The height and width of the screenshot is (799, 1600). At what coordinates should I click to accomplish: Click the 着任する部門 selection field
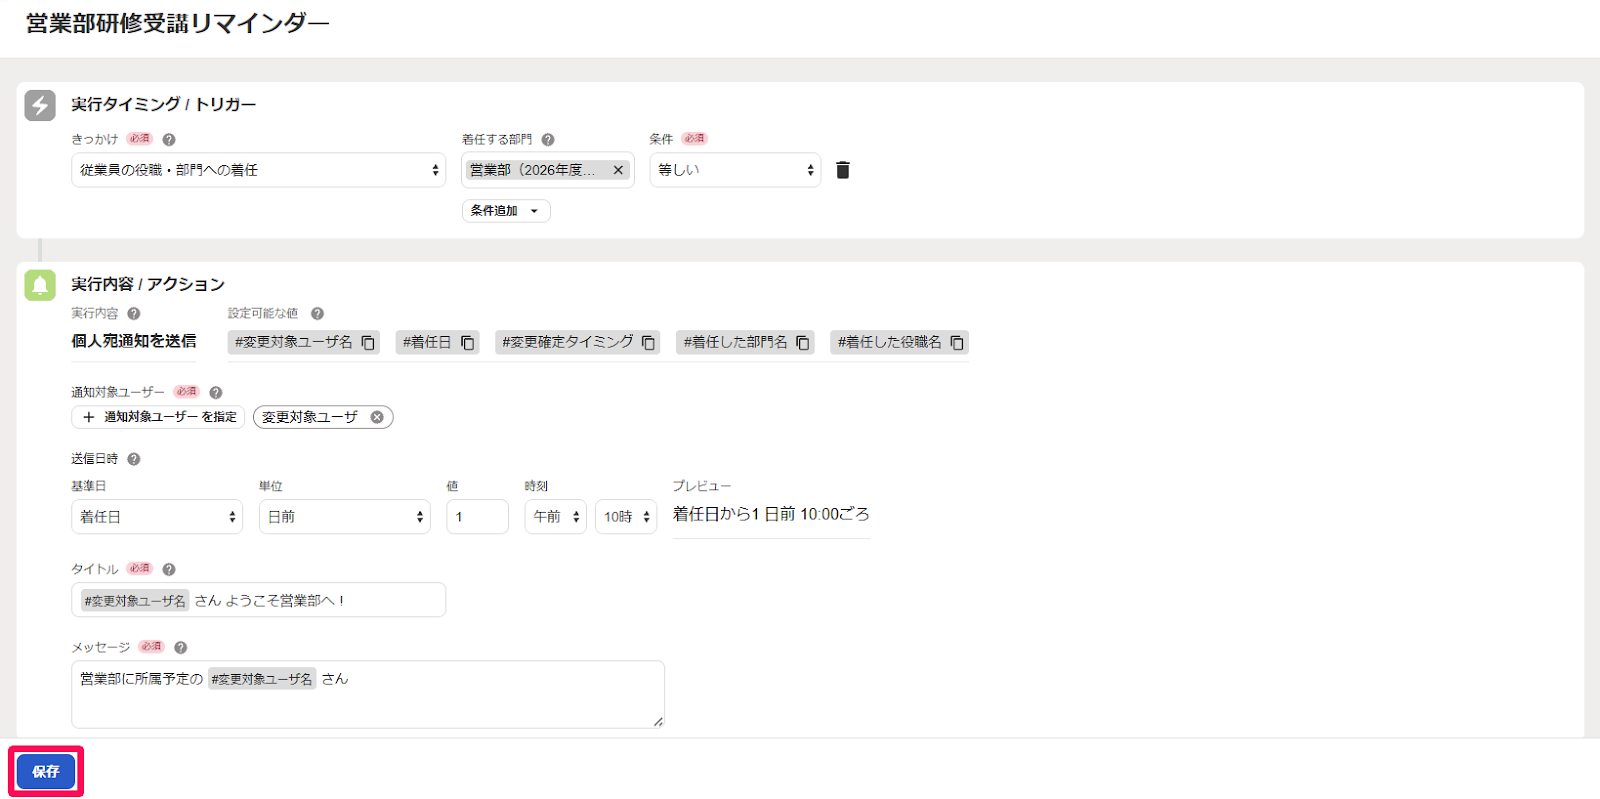point(548,170)
